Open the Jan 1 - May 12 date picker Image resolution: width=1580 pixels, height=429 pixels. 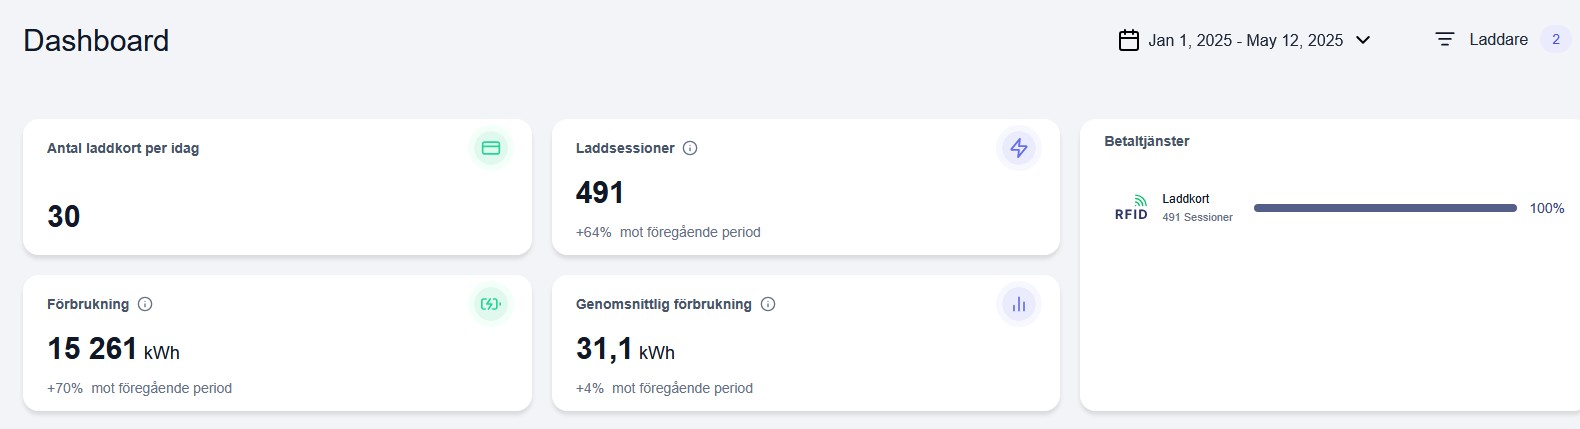tap(1245, 41)
